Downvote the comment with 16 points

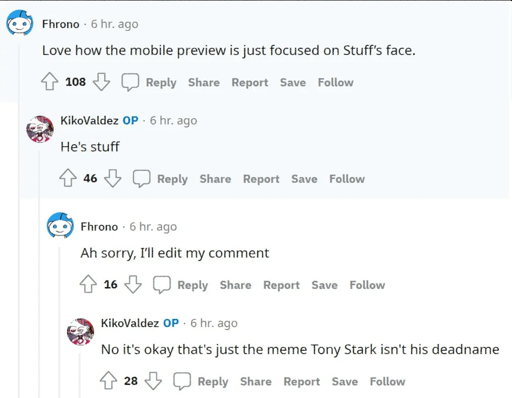pyautogui.click(x=133, y=284)
